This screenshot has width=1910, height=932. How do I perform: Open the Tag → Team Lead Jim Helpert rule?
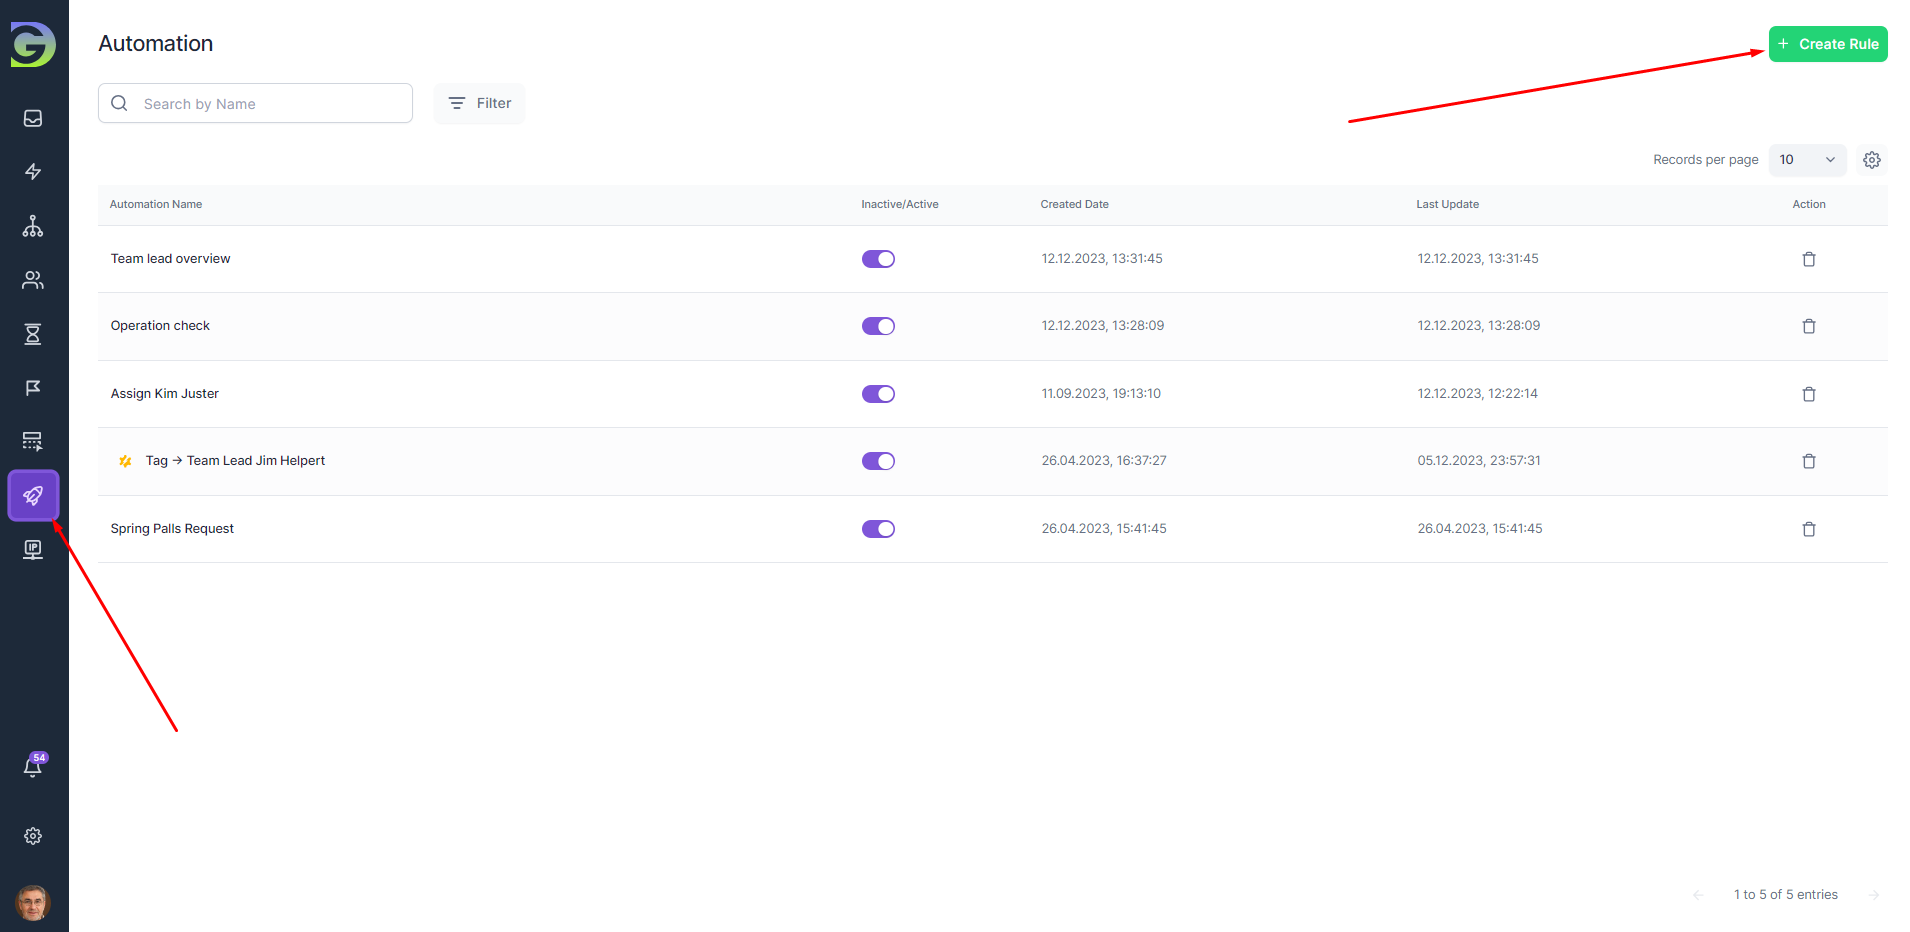[x=255, y=461]
